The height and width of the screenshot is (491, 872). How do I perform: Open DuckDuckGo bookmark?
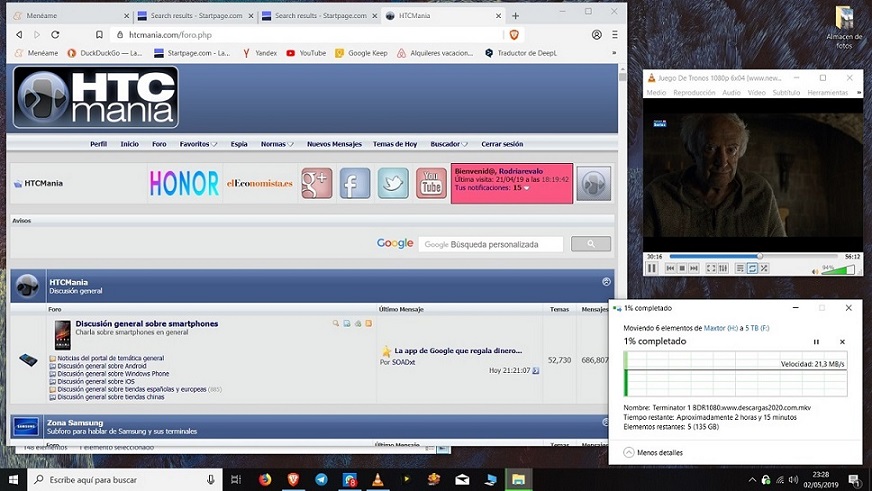[x=105, y=53]
